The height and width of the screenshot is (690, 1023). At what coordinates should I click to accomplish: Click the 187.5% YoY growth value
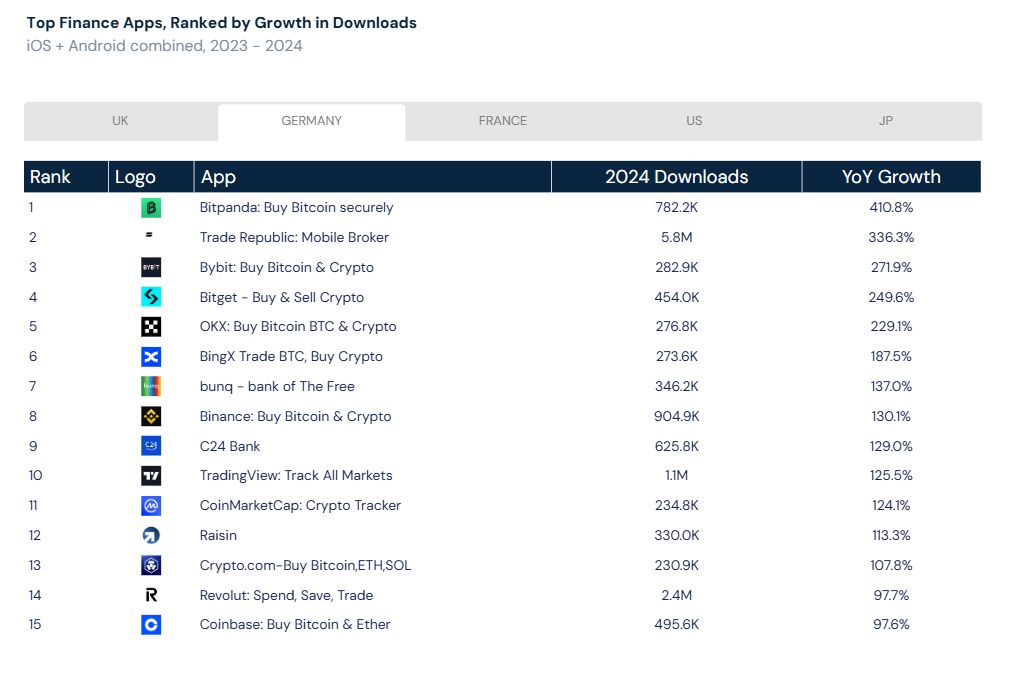point(891,357)
